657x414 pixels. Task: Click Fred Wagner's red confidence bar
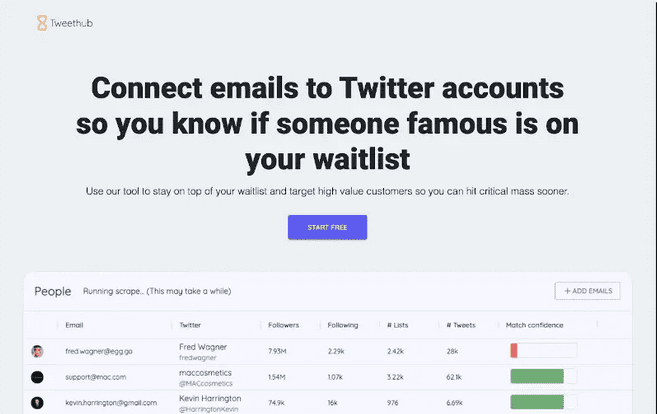tap(514, 350)
